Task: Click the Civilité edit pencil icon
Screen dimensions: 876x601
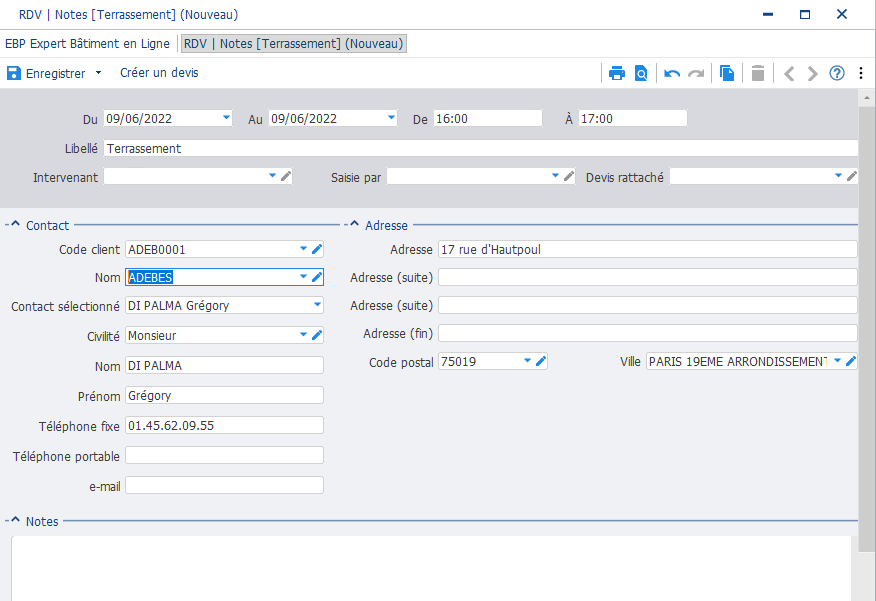Action: (317, 335)
